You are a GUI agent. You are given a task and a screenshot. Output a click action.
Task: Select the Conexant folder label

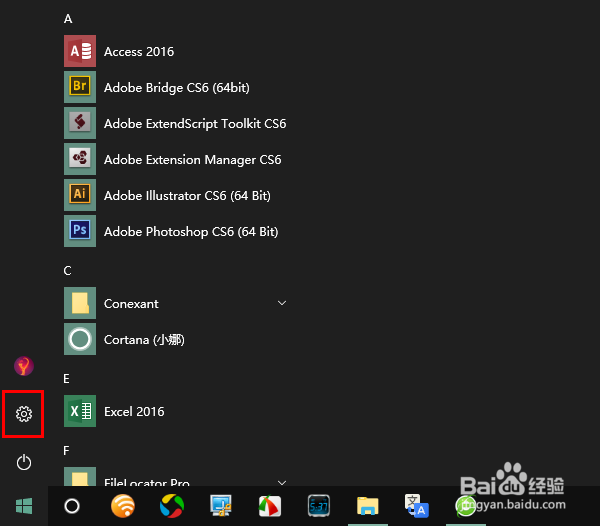click(x=131, y=304)
